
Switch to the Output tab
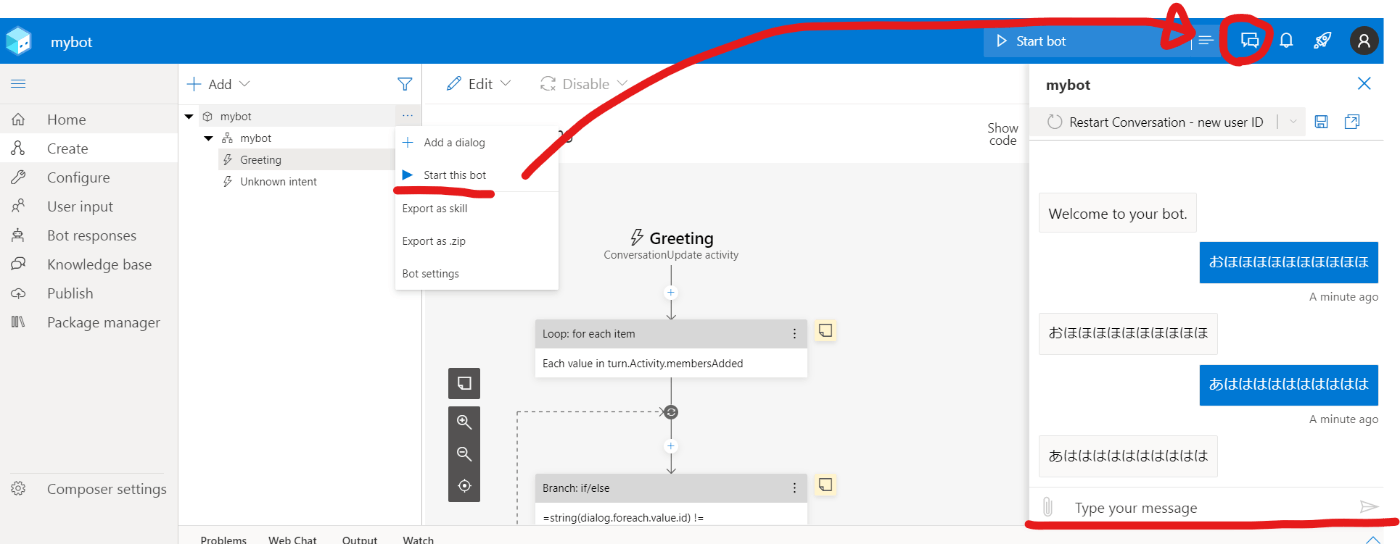point(360,540)
